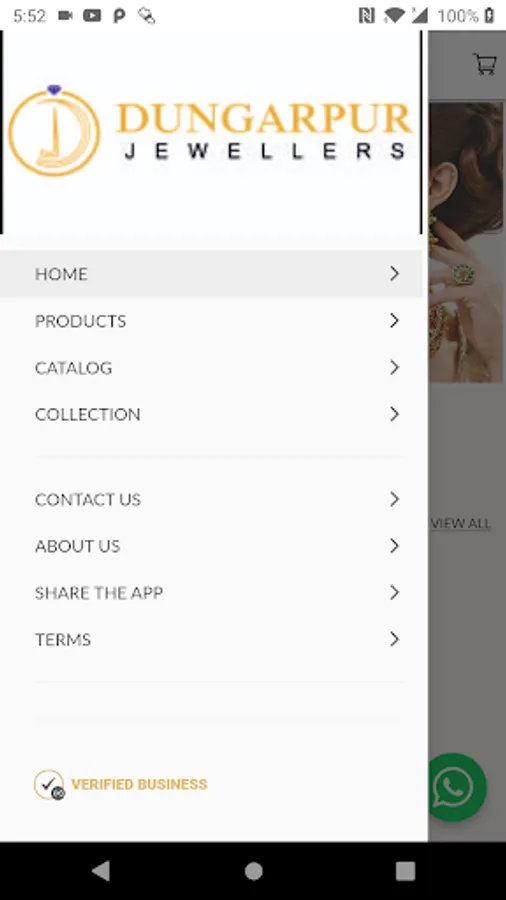506x900 pixels.
Task: Expand the Catalog chevron arrow
Action: pos(394,367)
